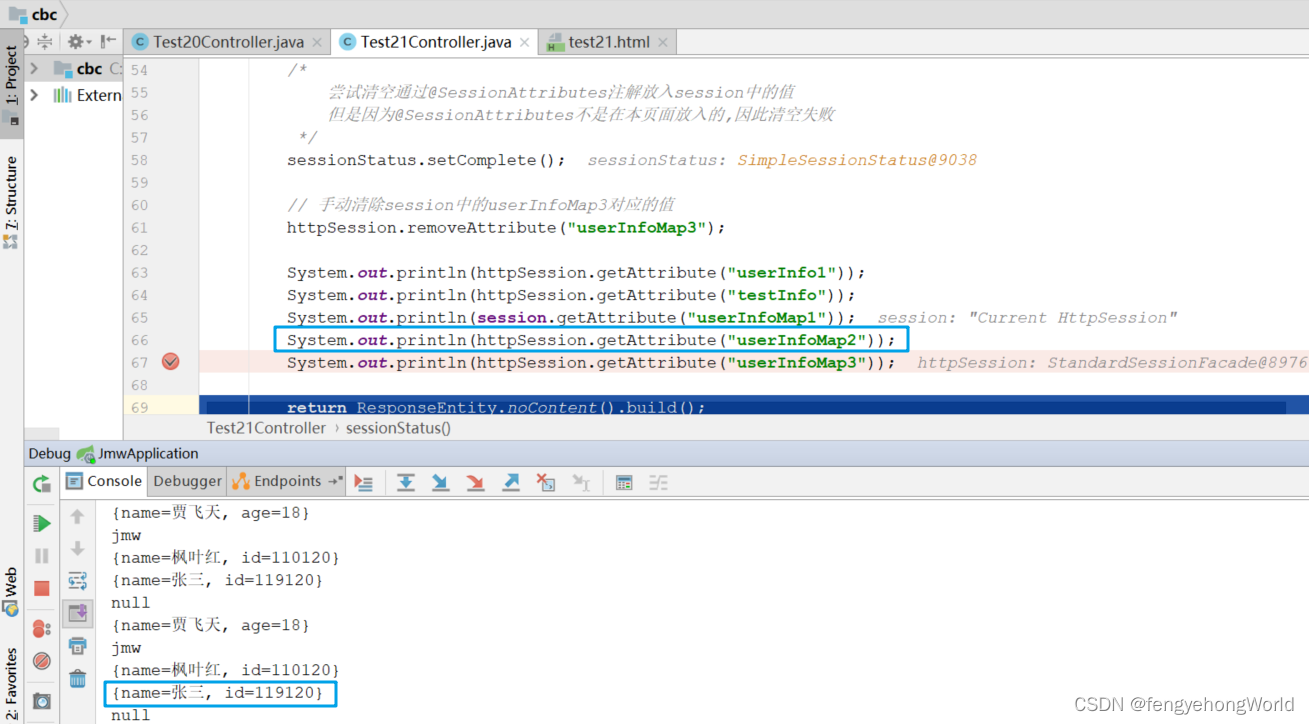1309x724 pixels.
Task: Toggle breakpoint on line 67
Action: [x=170, y=362]
